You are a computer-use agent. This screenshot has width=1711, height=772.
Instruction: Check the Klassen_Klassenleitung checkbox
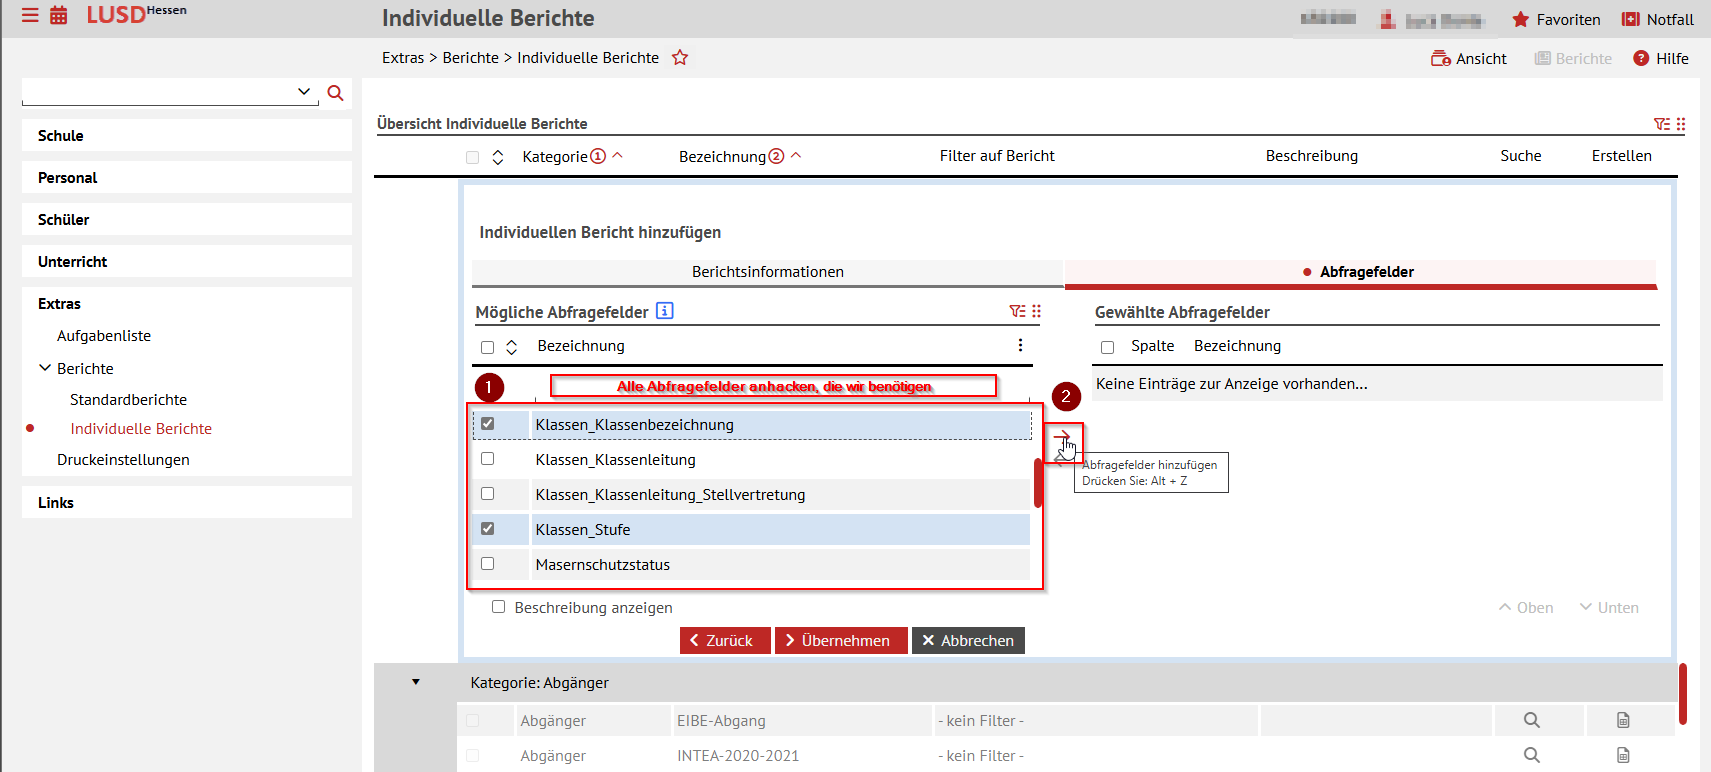point(488,459)
